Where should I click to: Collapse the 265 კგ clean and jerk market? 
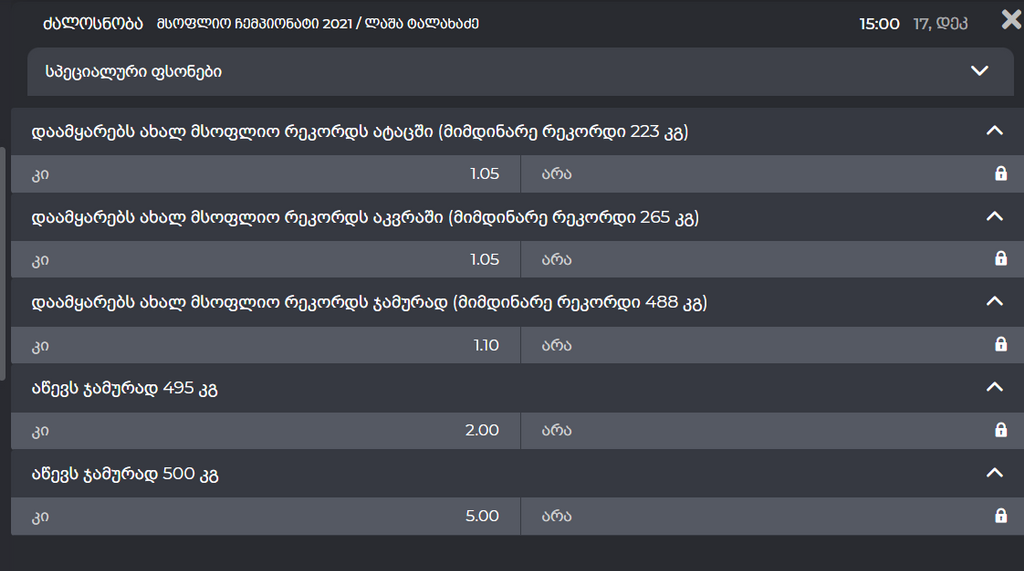[993, 216]
